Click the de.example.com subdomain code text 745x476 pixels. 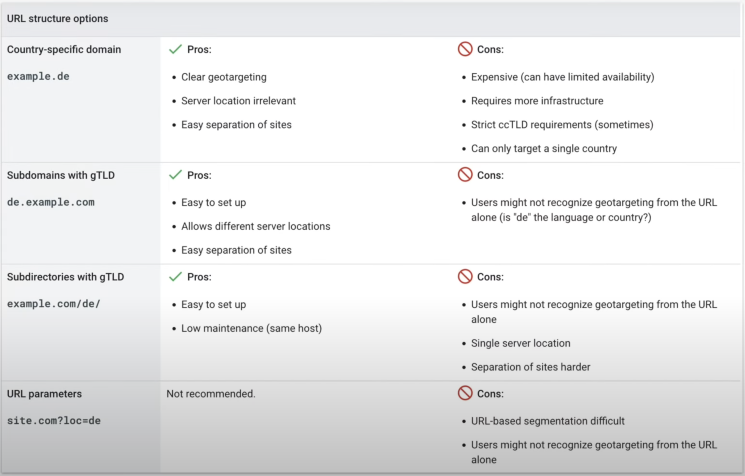51,202
